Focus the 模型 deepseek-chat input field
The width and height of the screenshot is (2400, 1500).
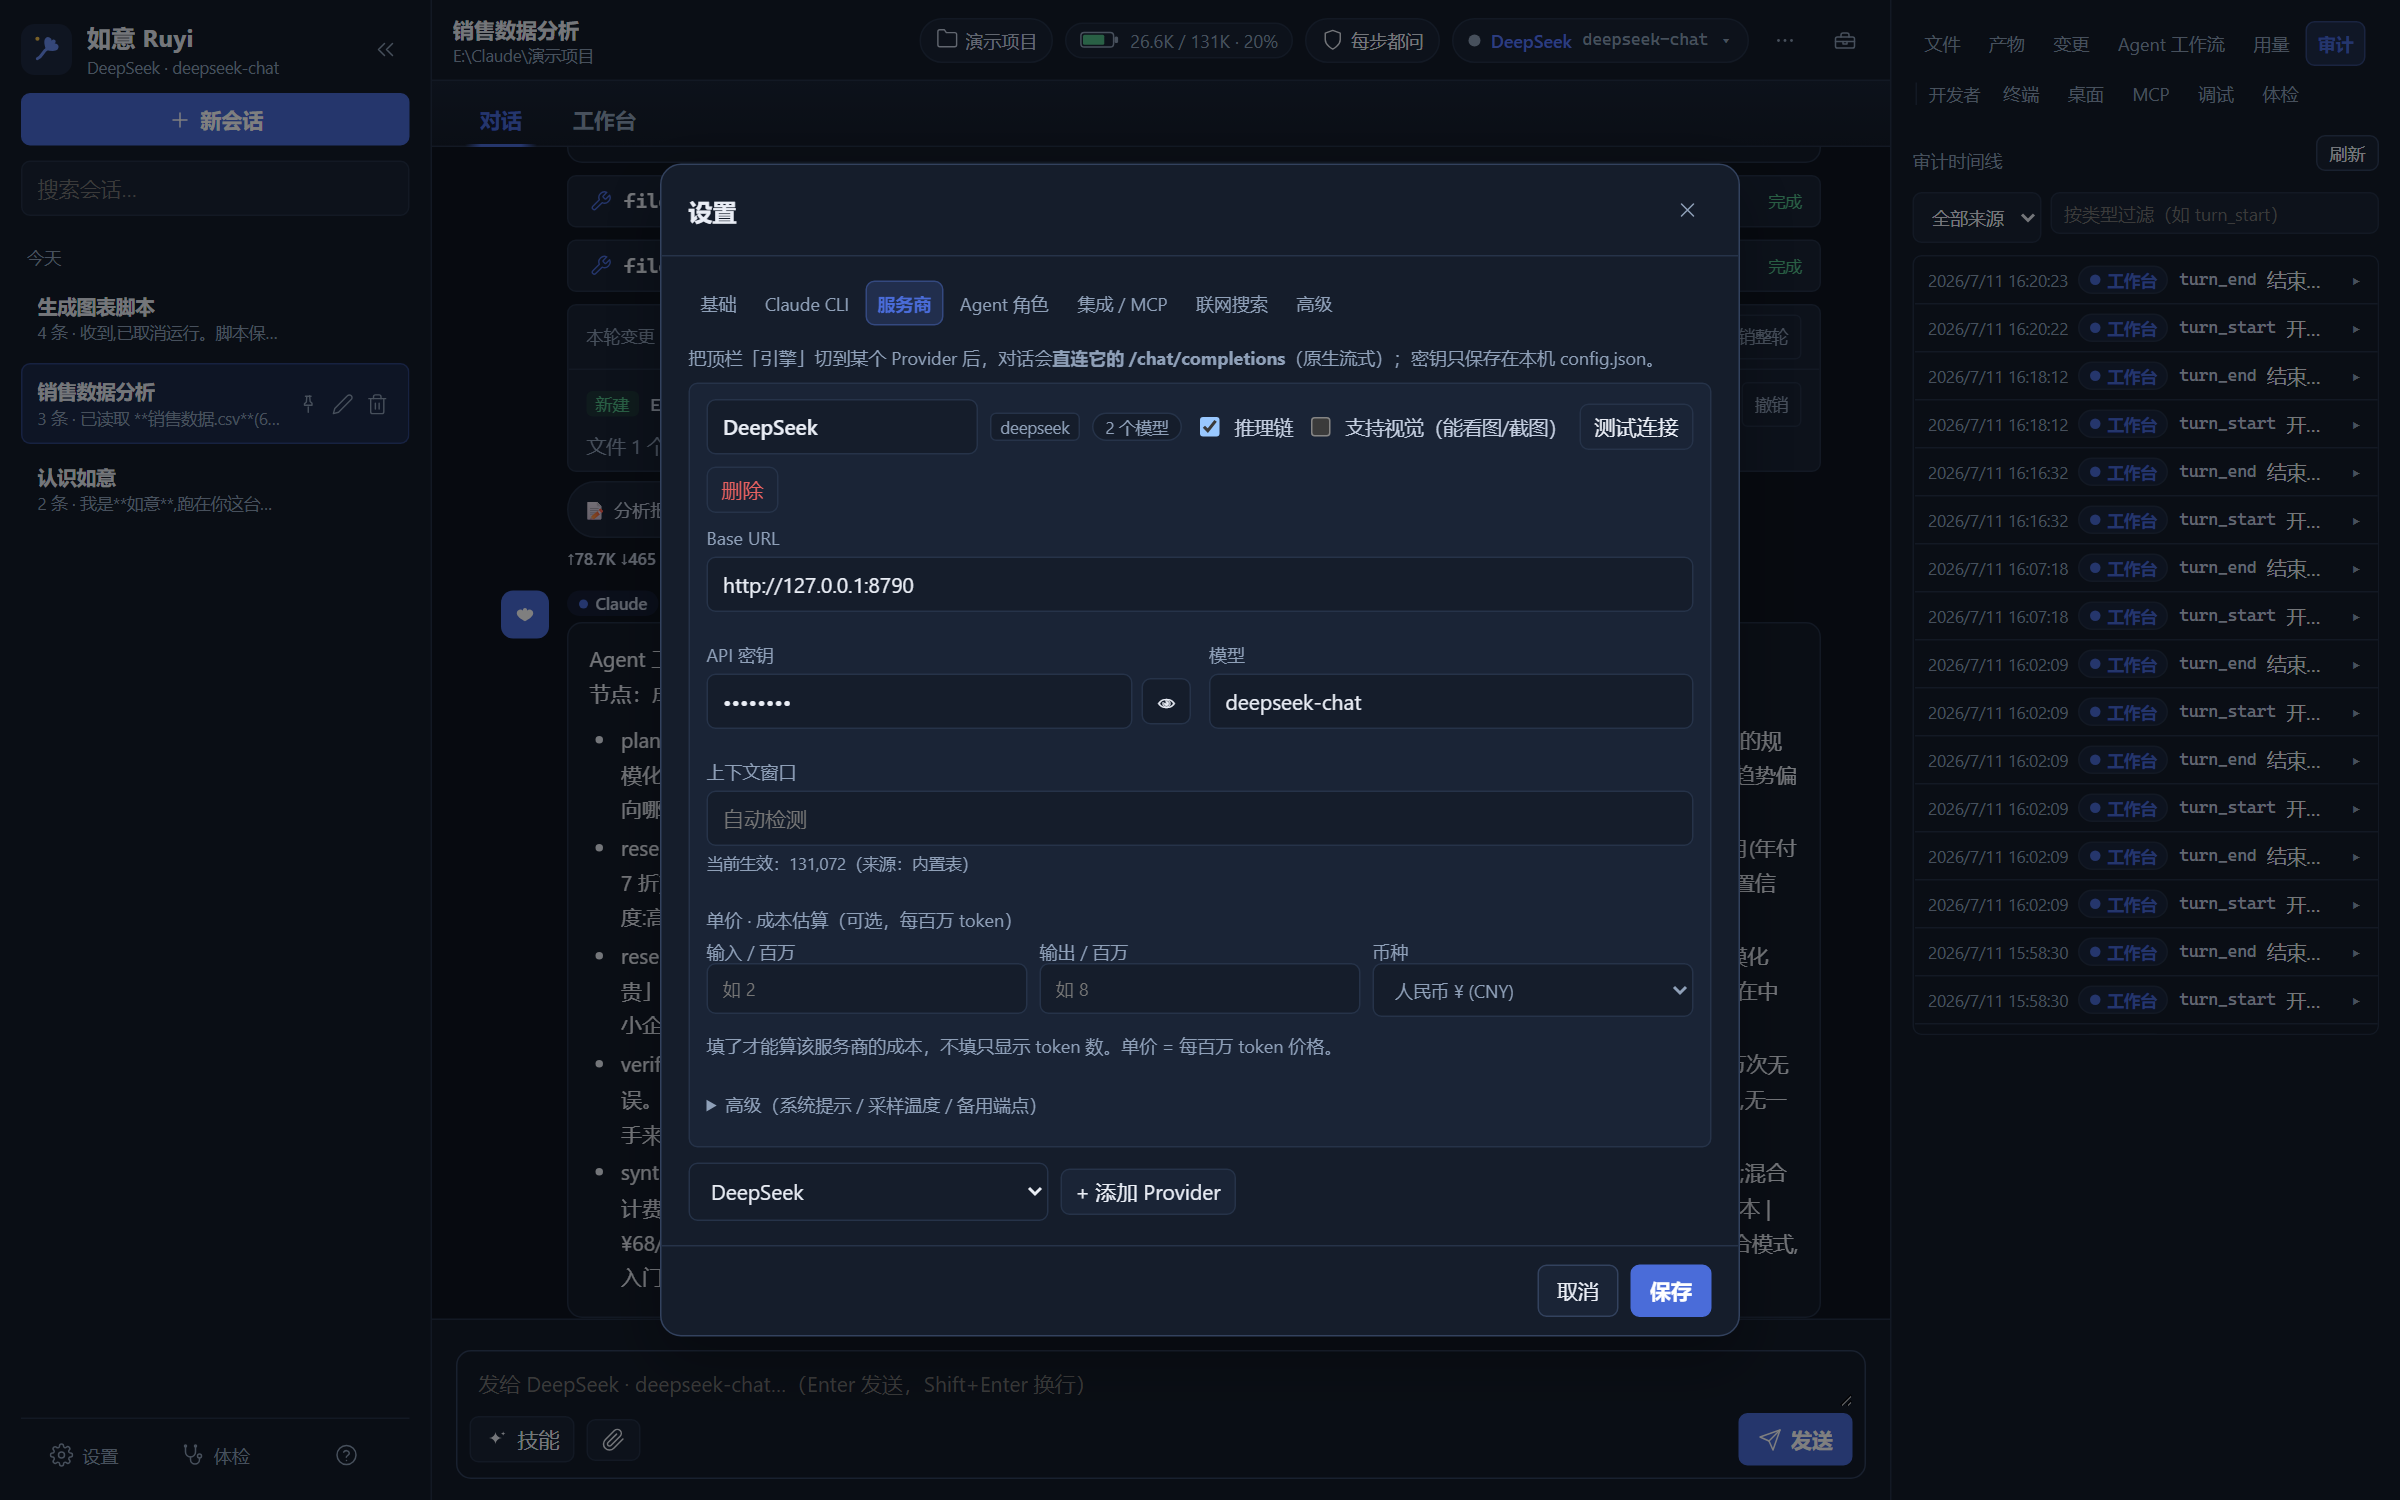1450,702
